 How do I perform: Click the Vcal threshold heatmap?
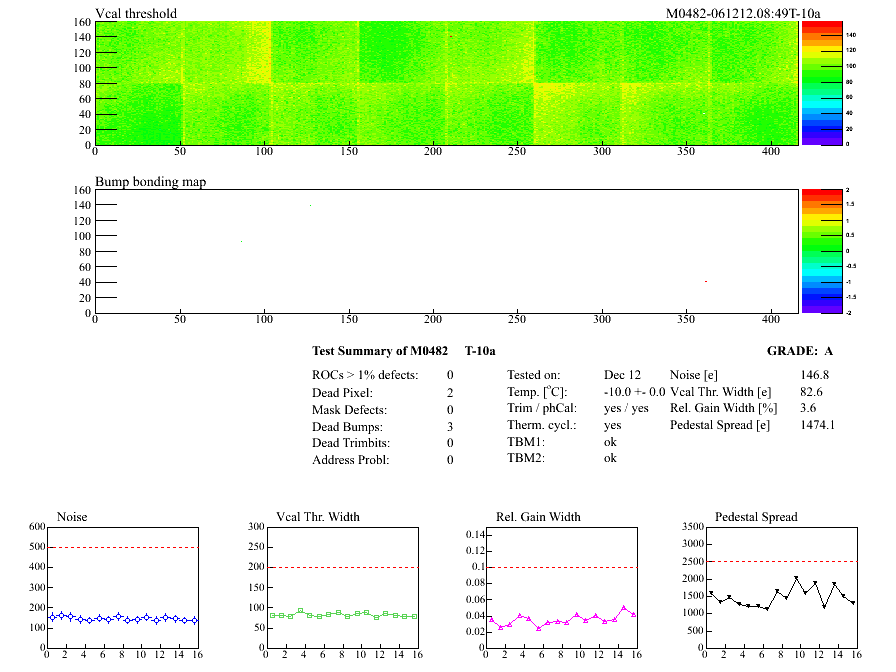pyautogui.click(x=446, y=83)
